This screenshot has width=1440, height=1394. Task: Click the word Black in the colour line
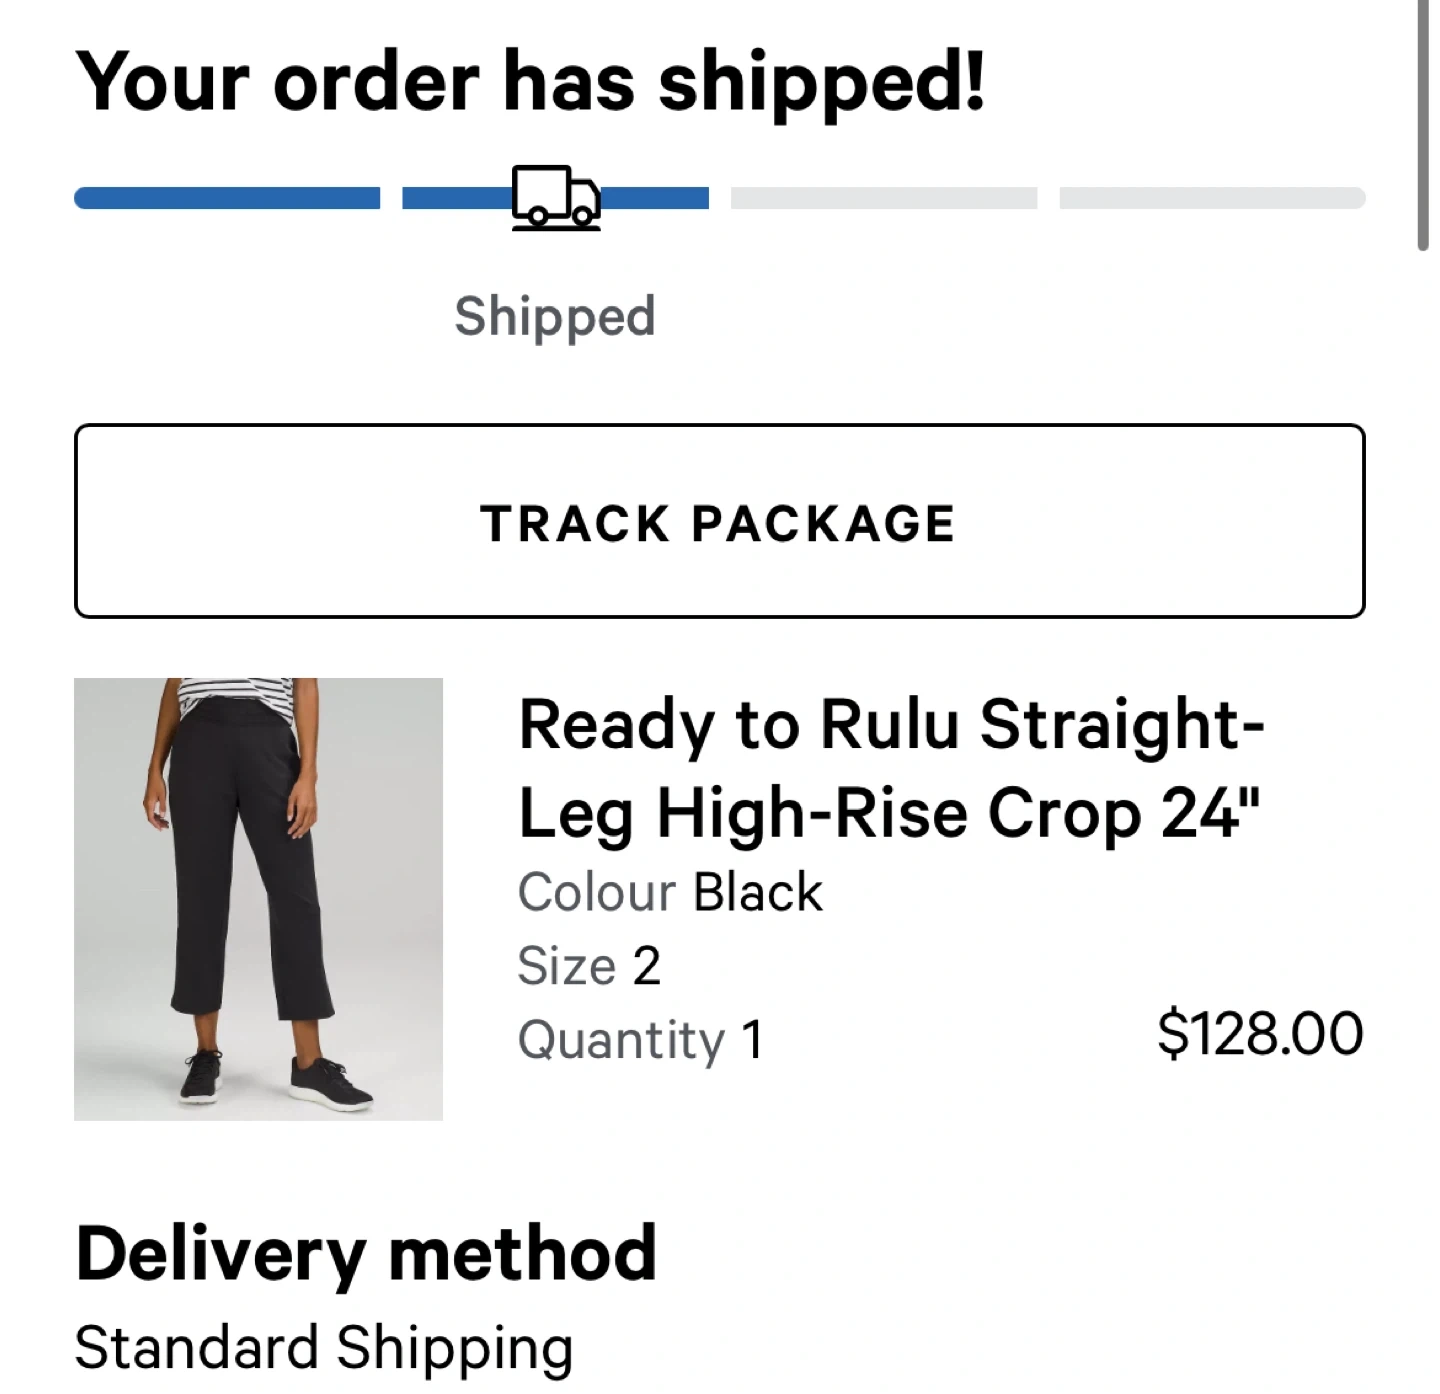pyautogui.click(x=758, y=892)
